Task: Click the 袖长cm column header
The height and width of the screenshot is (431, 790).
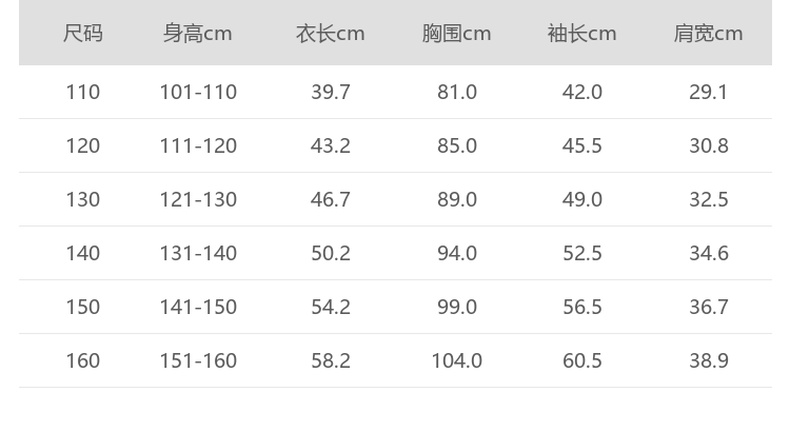Action: [x=582, y=34]
